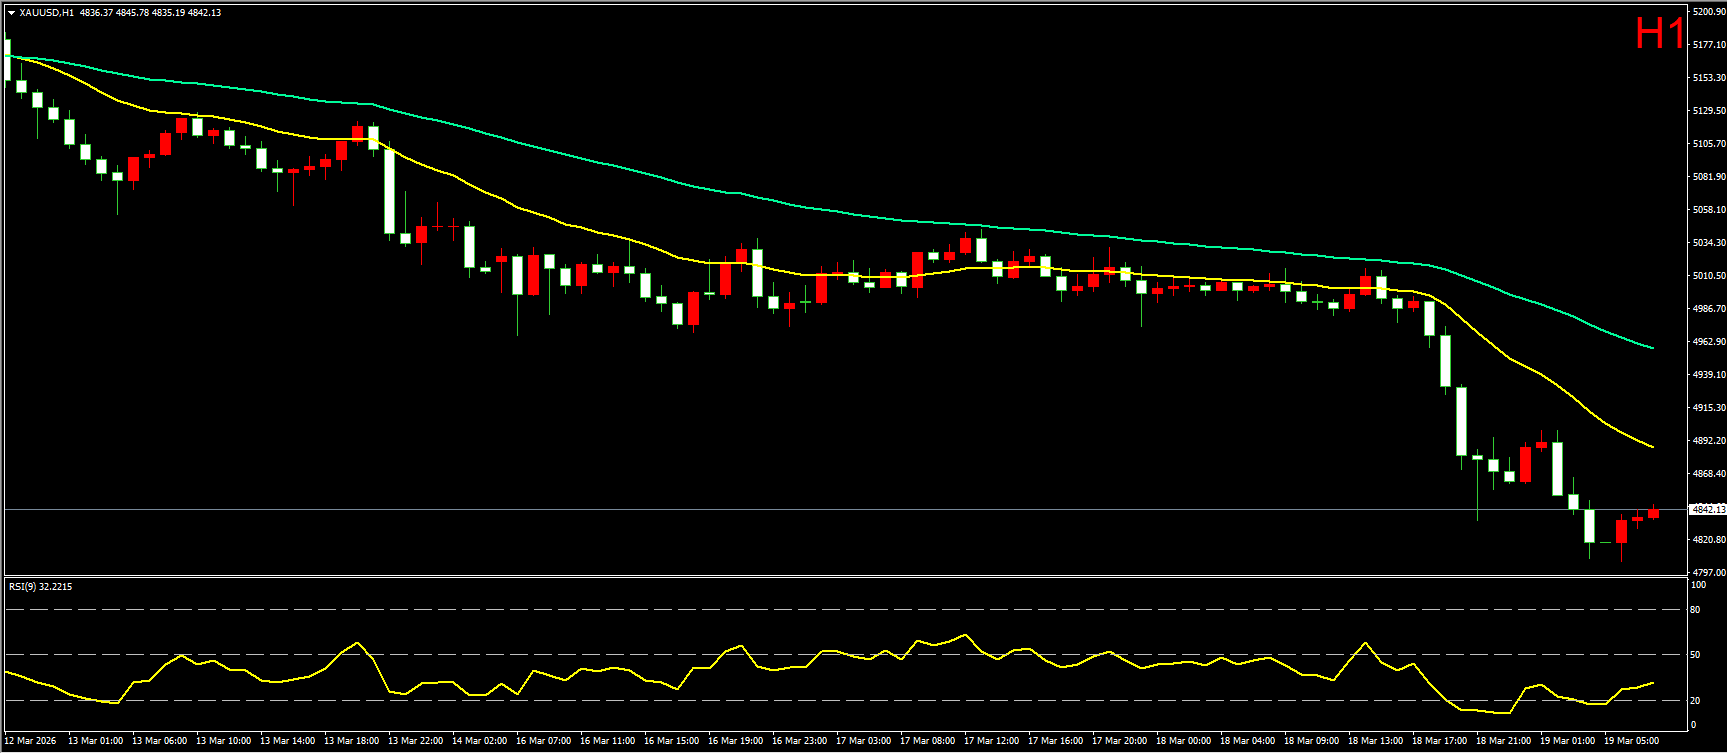1727x754 pixels.
Task: Click the yellow RSI line's latest point
Action: 1652,683
